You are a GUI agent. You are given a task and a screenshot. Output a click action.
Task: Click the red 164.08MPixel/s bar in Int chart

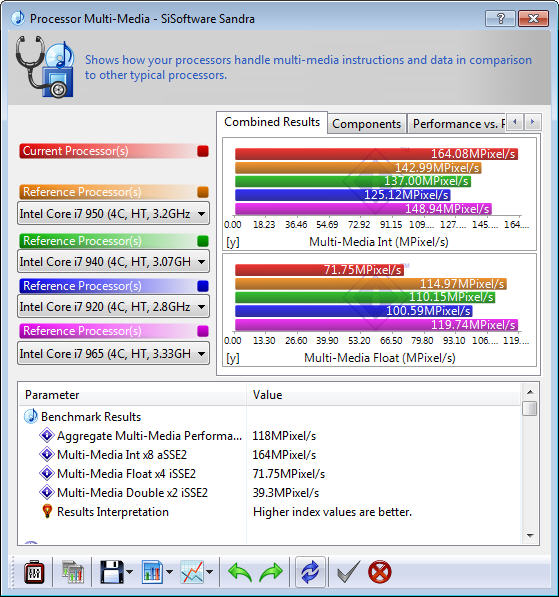pyautogui.click(x=376, y=154)
